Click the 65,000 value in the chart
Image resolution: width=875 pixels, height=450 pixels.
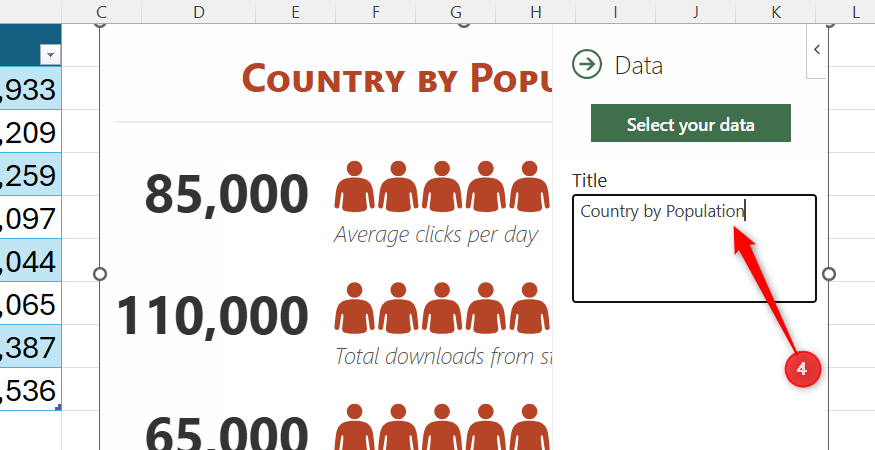point(227,435)
